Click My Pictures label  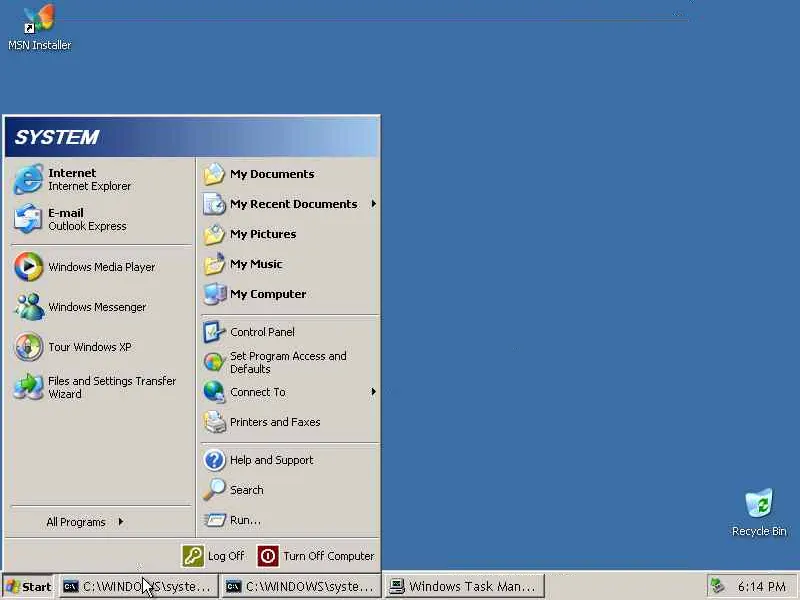[x=263, y=234]
